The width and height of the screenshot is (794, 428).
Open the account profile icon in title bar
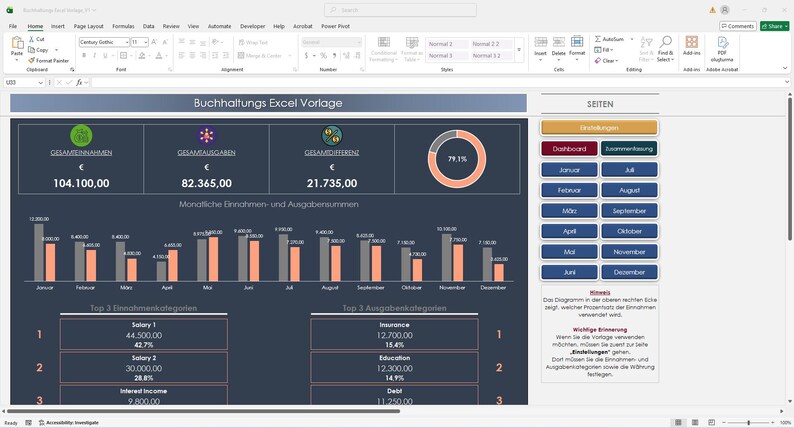pyautogui.click(x=725, y=10)
